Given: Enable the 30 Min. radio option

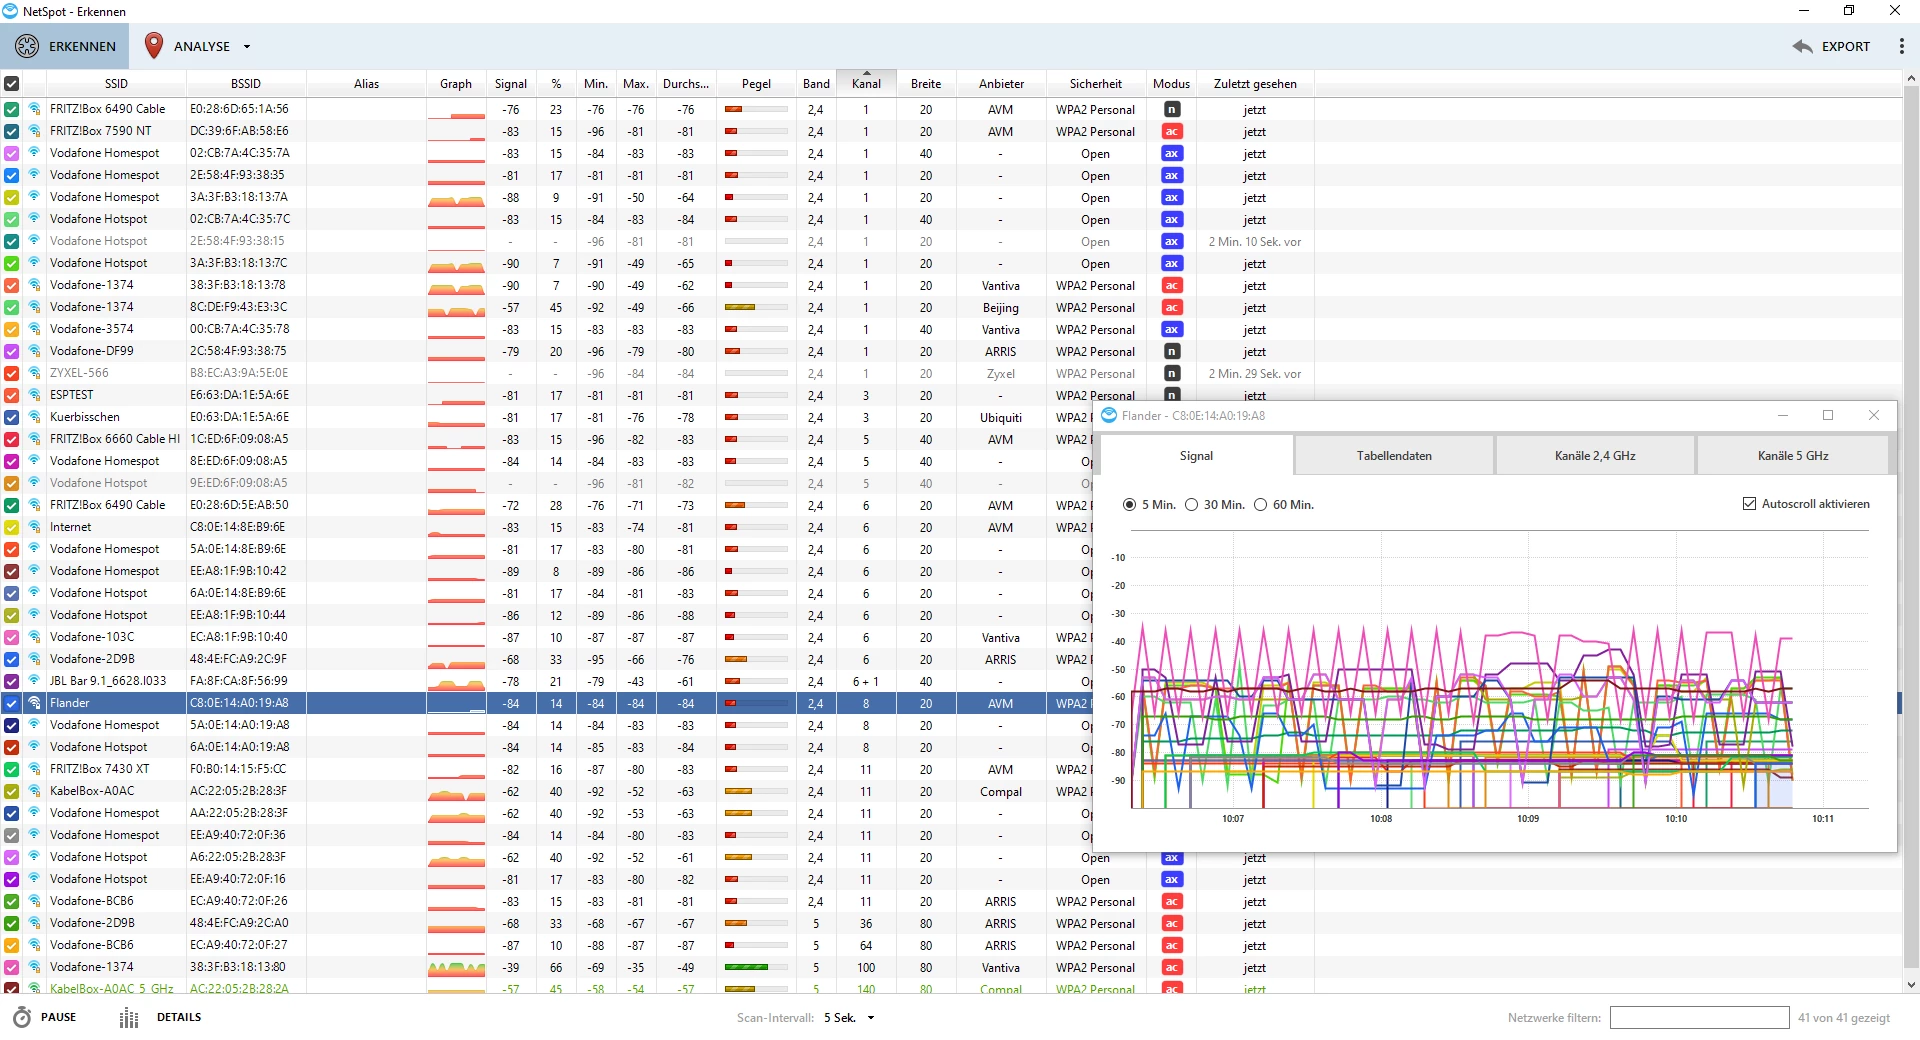Looking at the screenshot, I should coord(1191,505).
